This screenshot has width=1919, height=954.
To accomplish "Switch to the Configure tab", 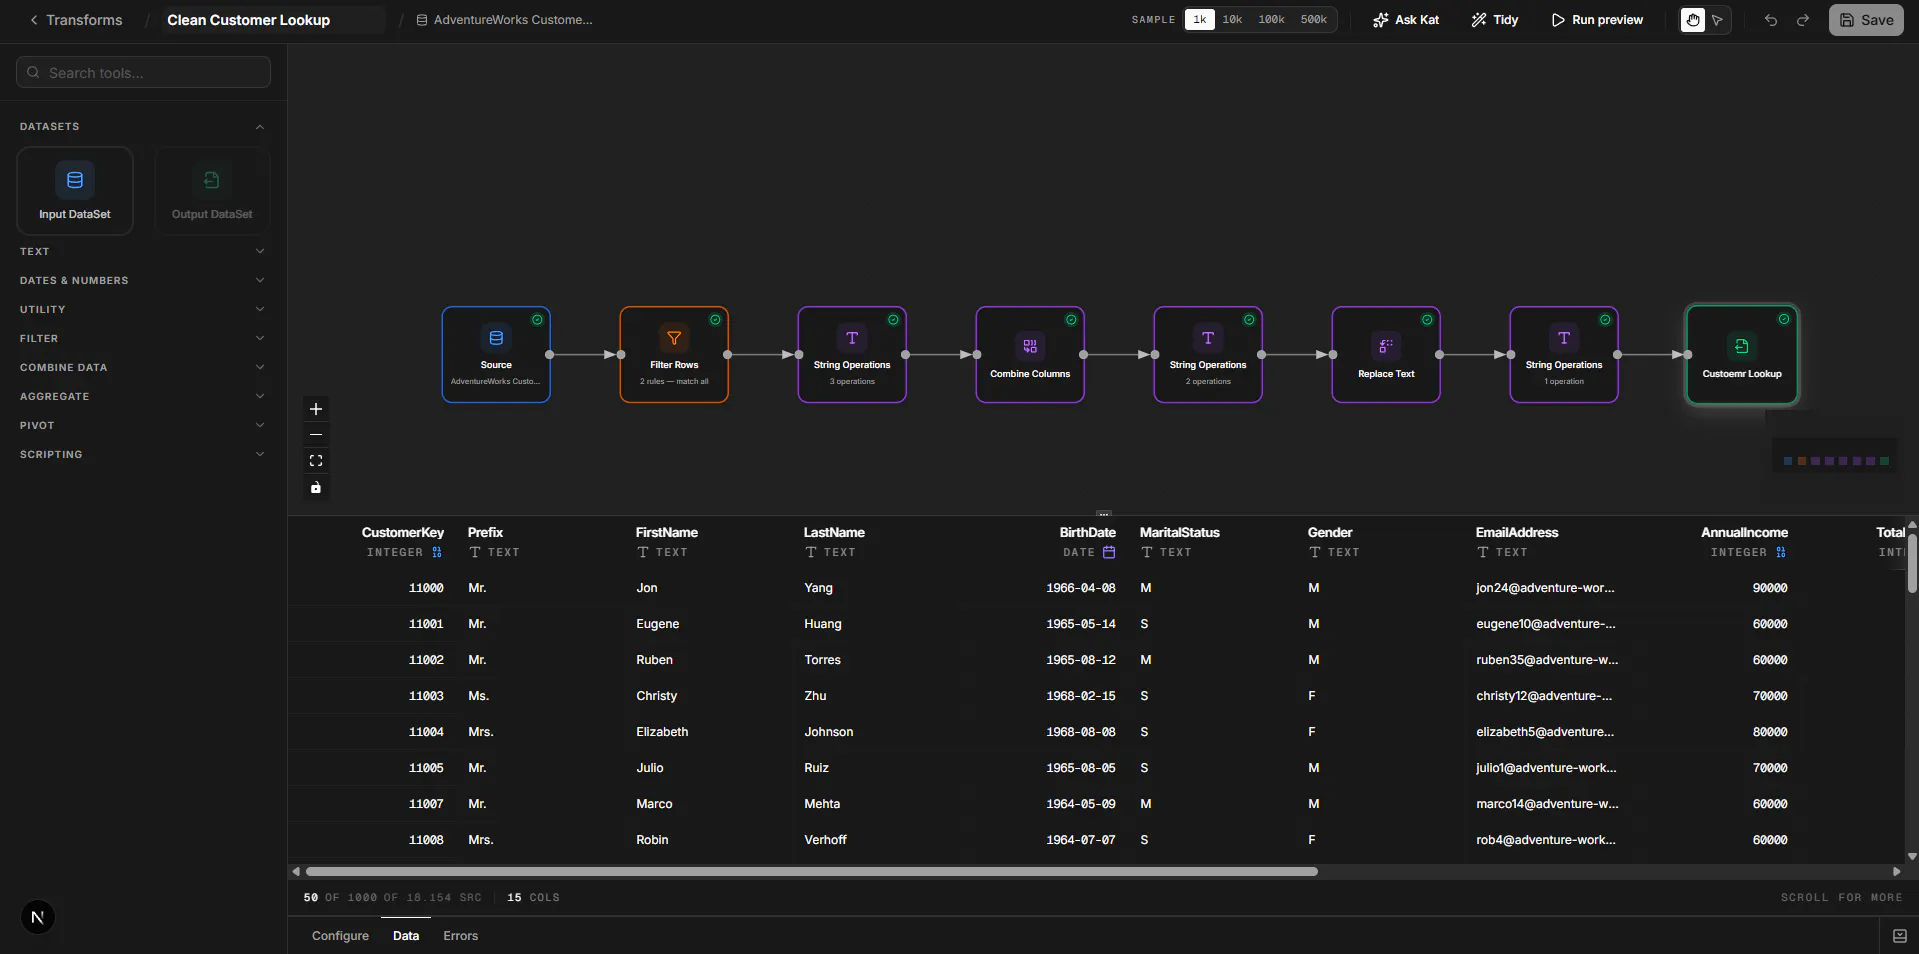I will point(340,936).
